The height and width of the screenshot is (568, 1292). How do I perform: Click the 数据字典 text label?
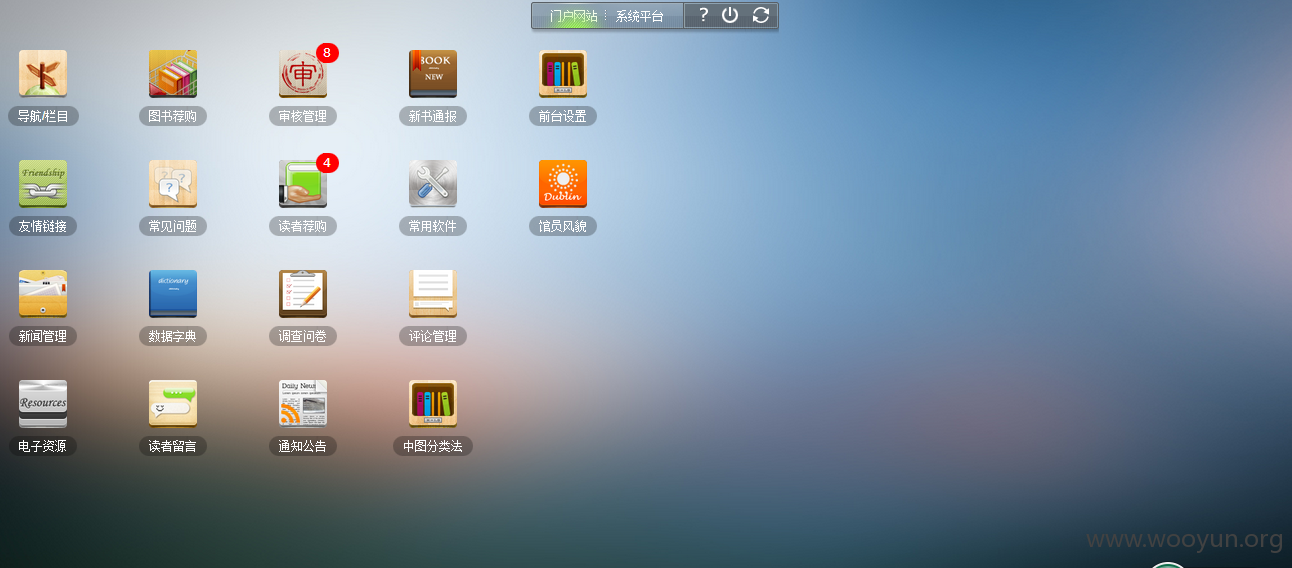[173, 336]
